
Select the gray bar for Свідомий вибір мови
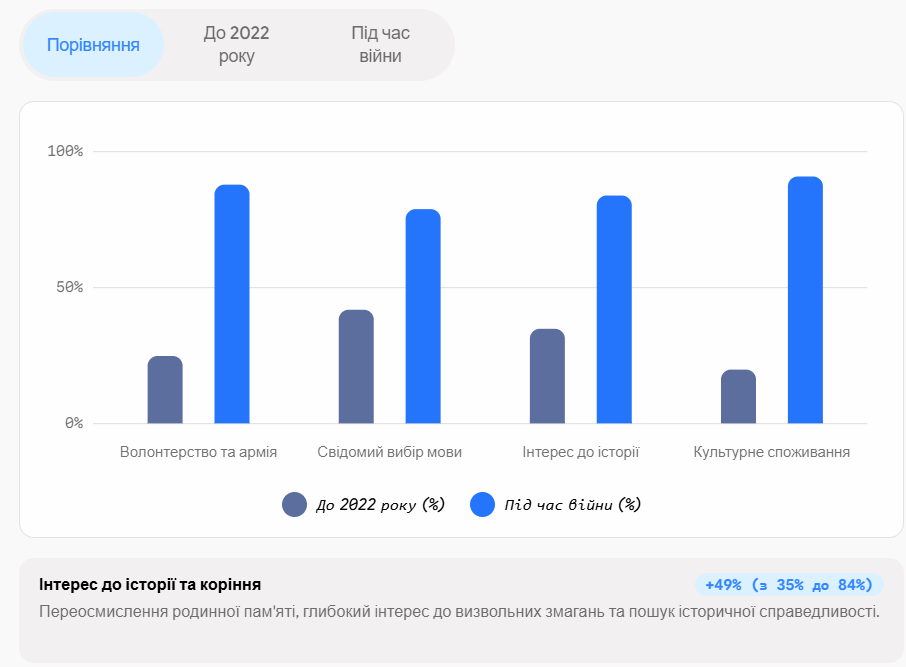point(357,366)
